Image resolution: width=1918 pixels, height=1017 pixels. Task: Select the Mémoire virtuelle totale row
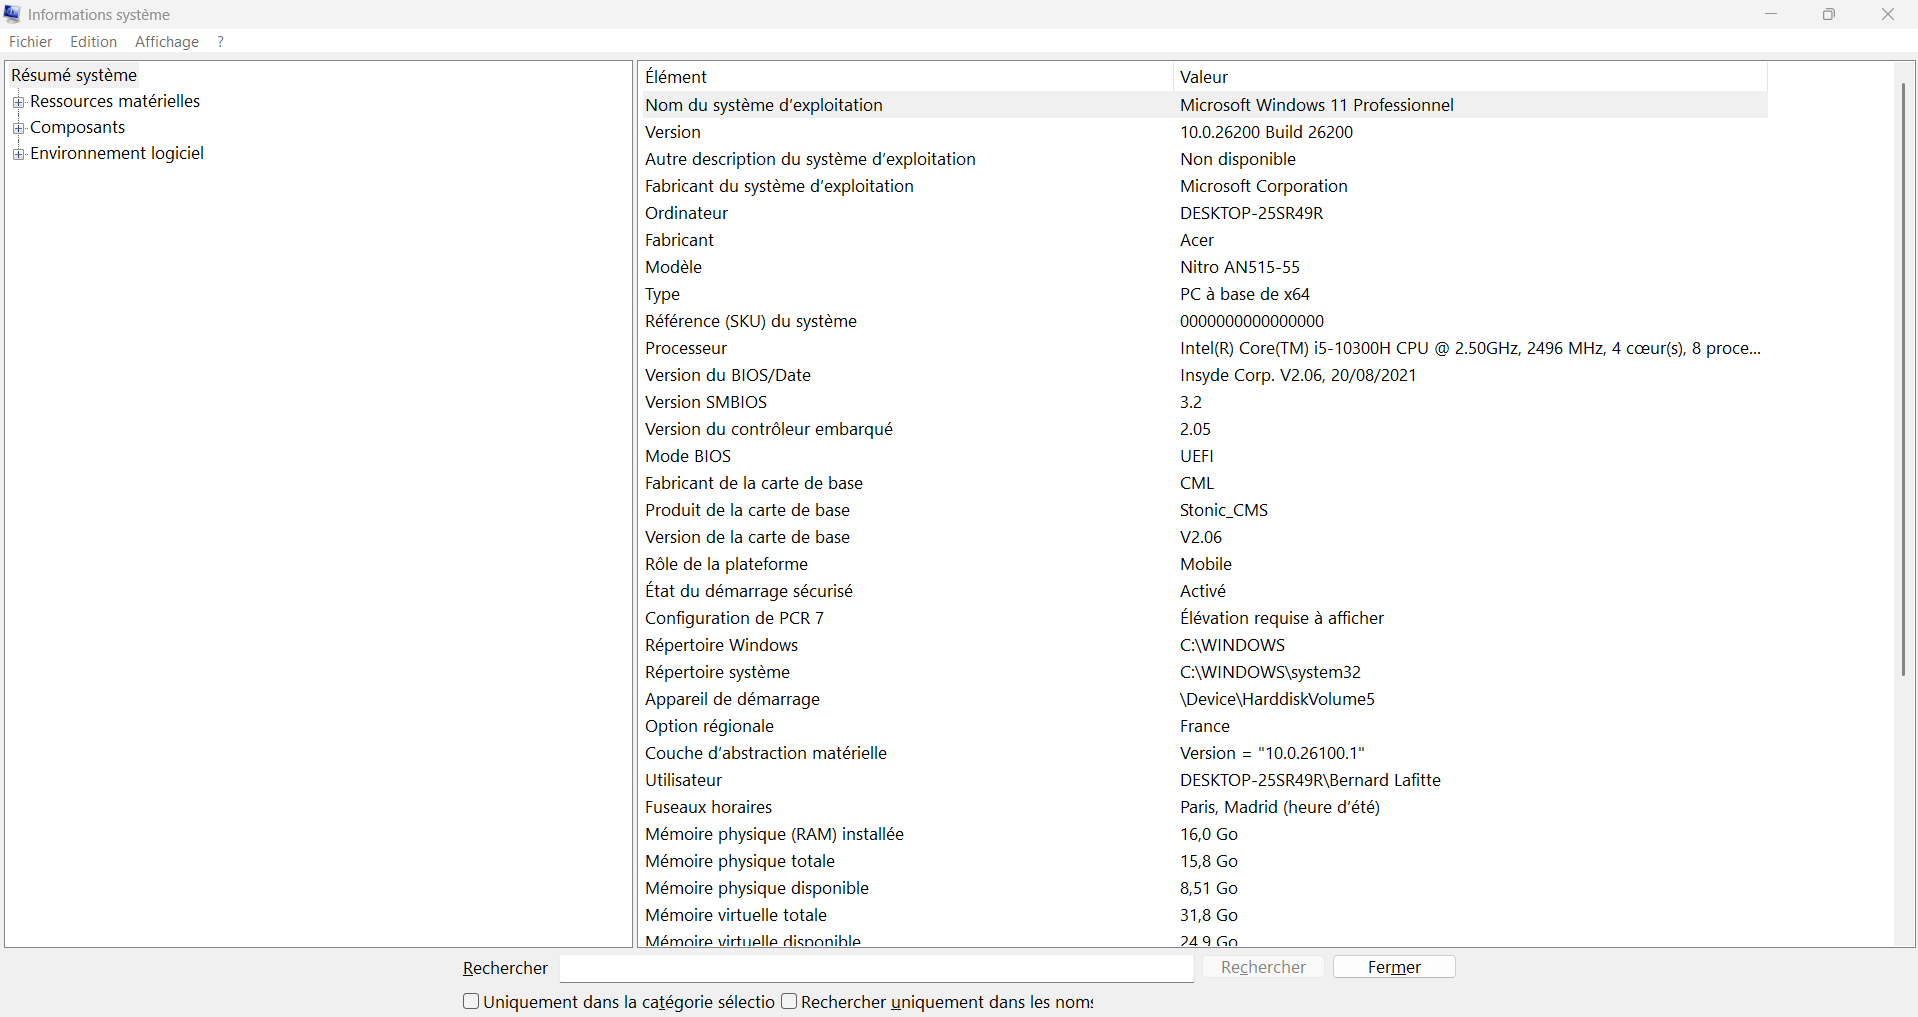[x=1203, y=915]
